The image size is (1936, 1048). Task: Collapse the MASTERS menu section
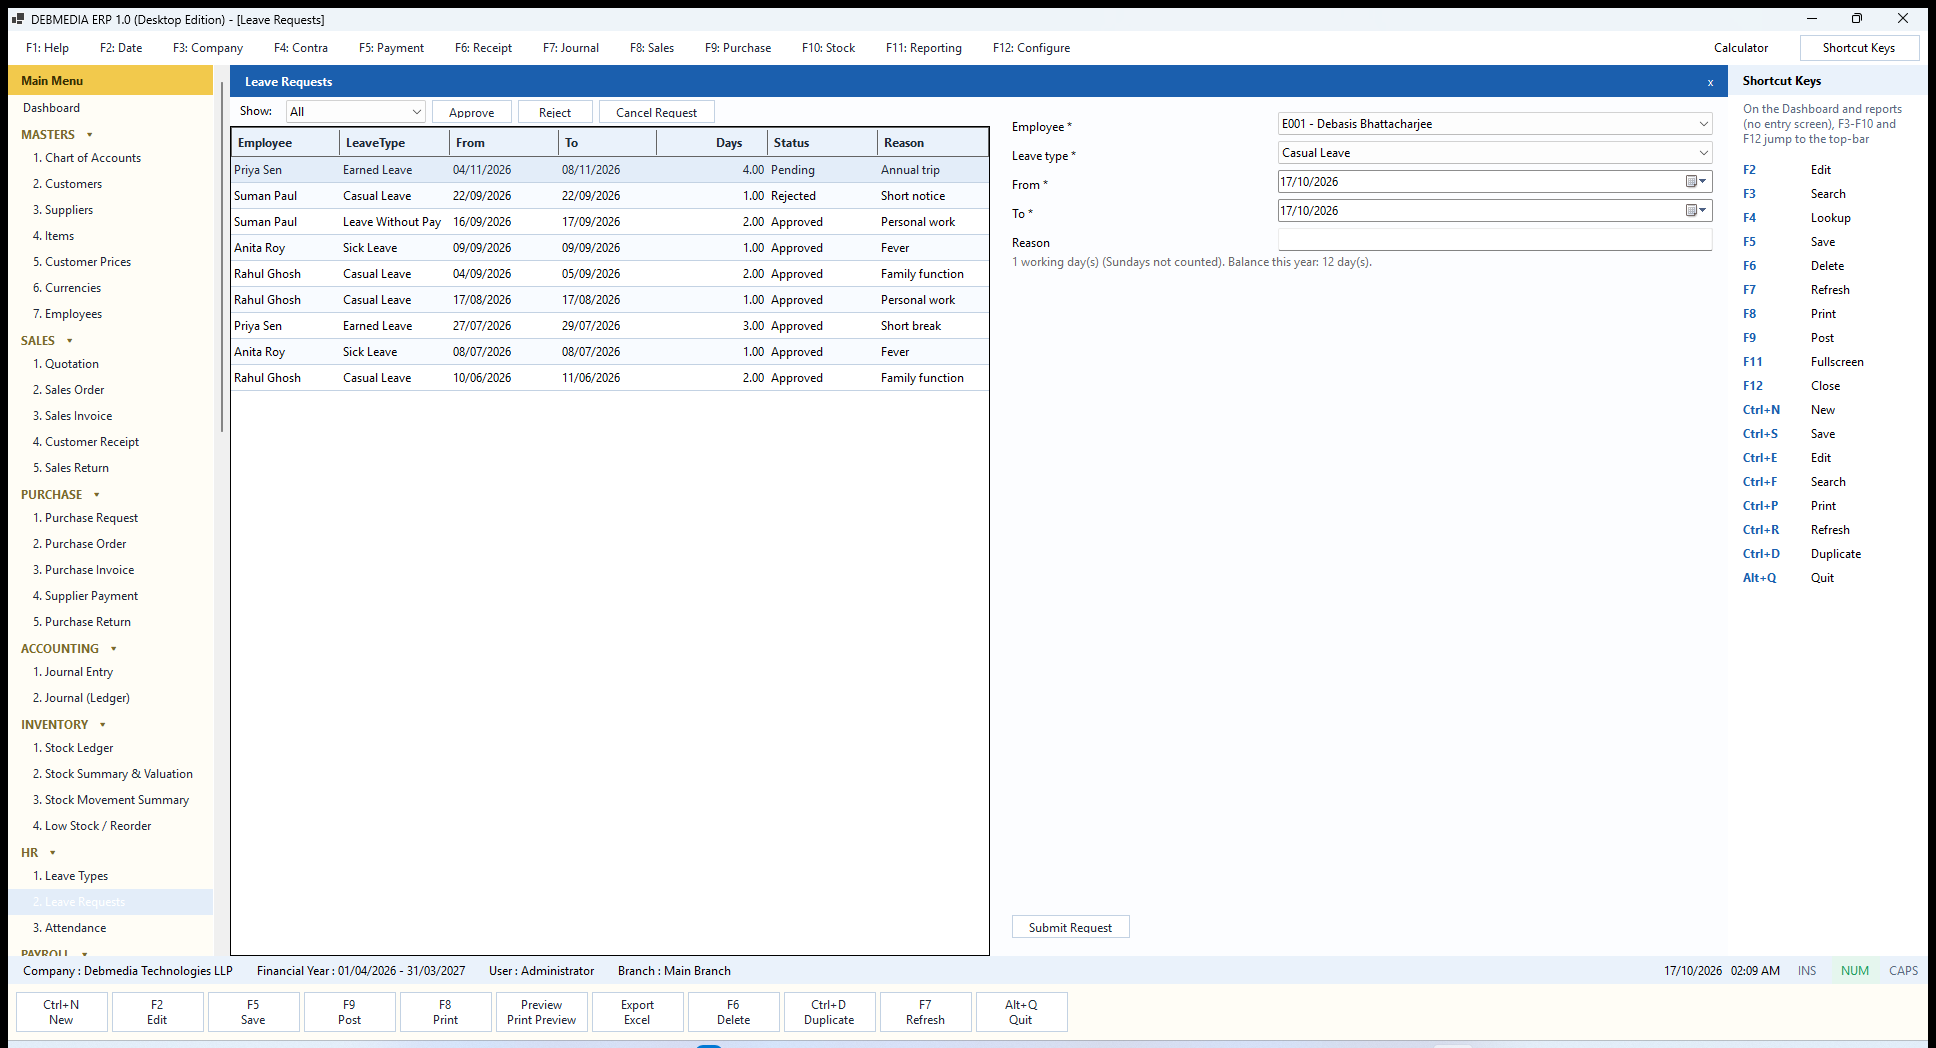(90, 135)
